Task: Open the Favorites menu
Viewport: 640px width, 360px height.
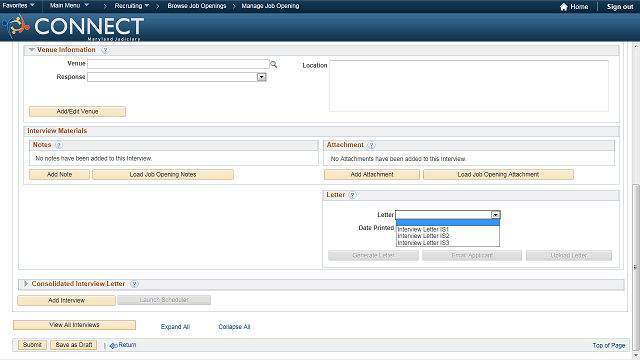Action: pyautogui.click(x=18, y=5)
